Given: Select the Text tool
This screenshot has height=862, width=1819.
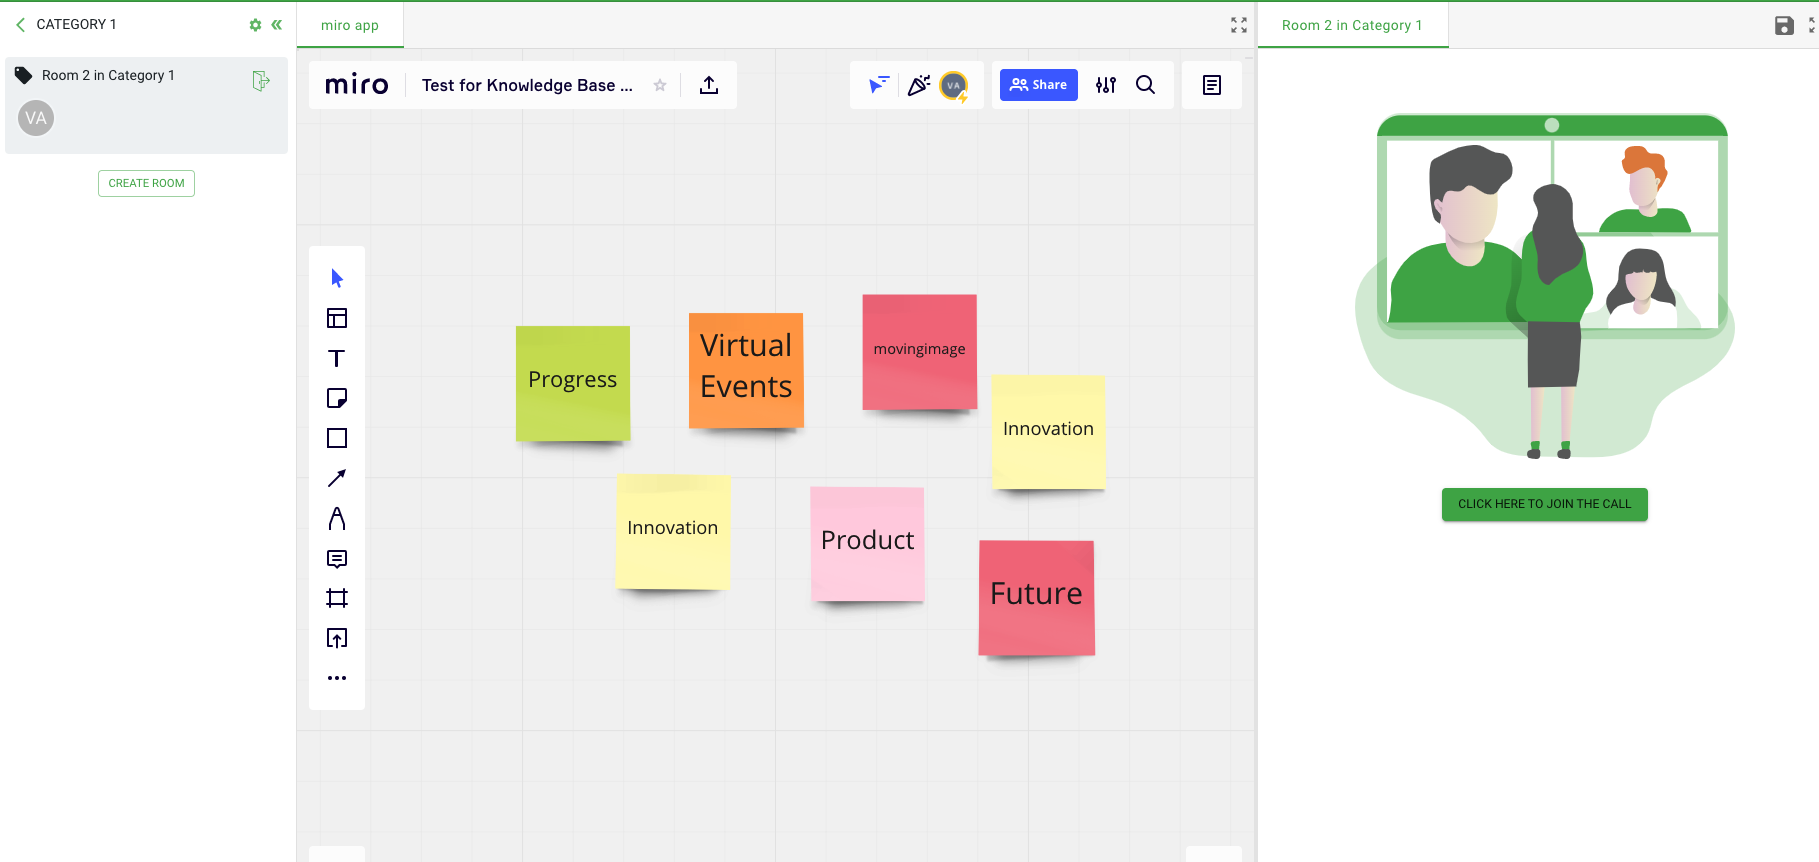Looking at the screenshot, I should (337, 358).
